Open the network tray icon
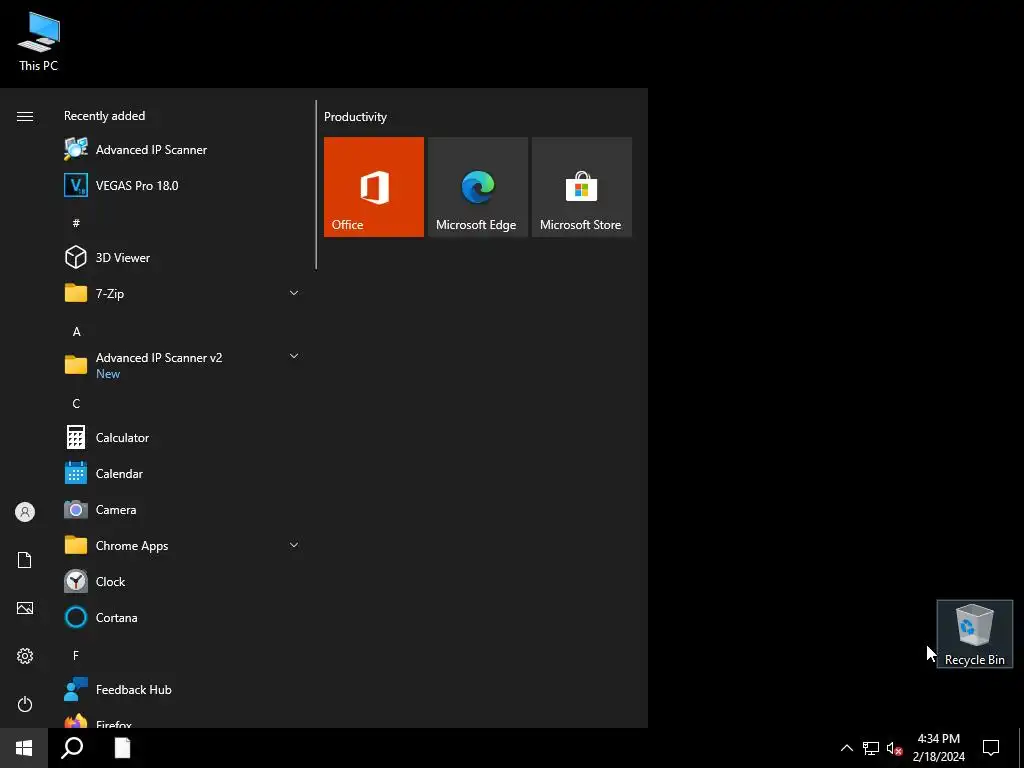The image size is (1024, 768). pos(871,748)
